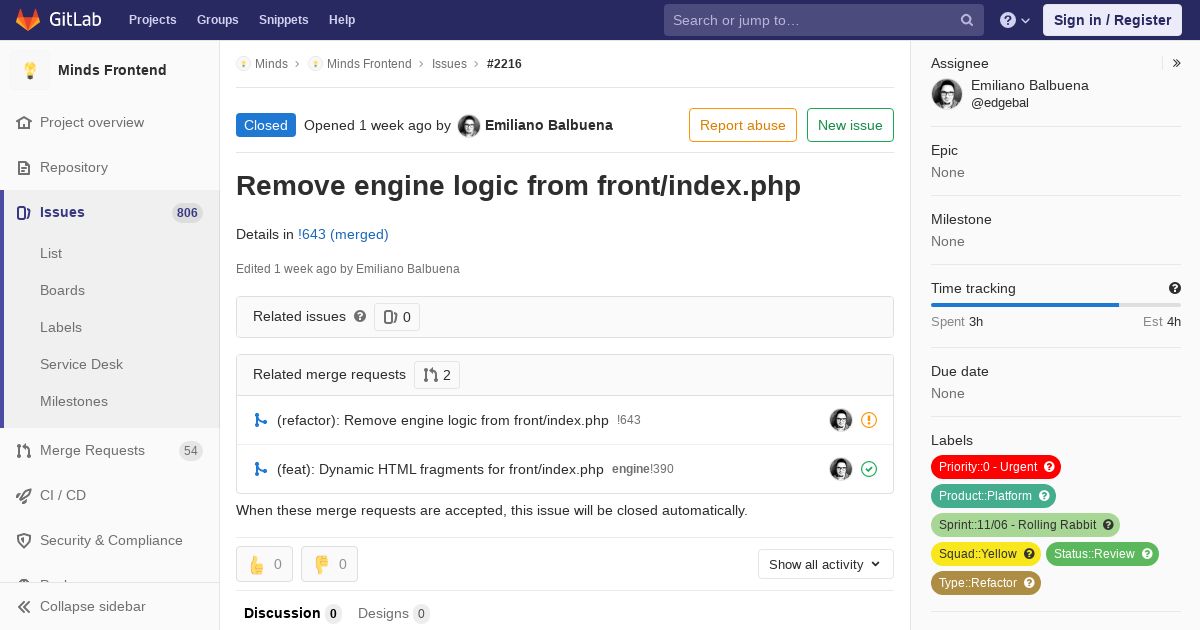Click the assignee avatar in right sidebar

947,94
